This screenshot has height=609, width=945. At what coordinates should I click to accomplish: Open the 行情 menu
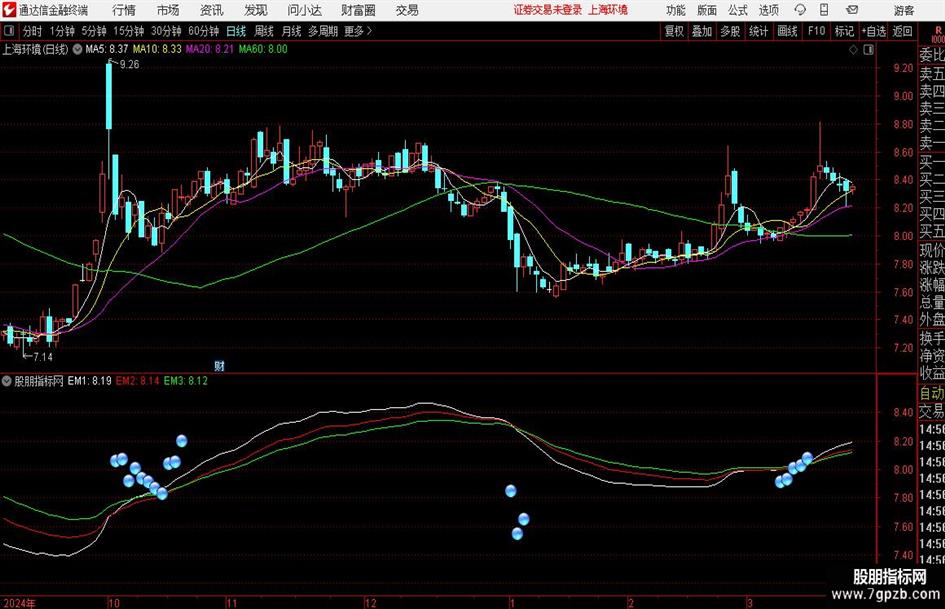[x=124, y=10]
